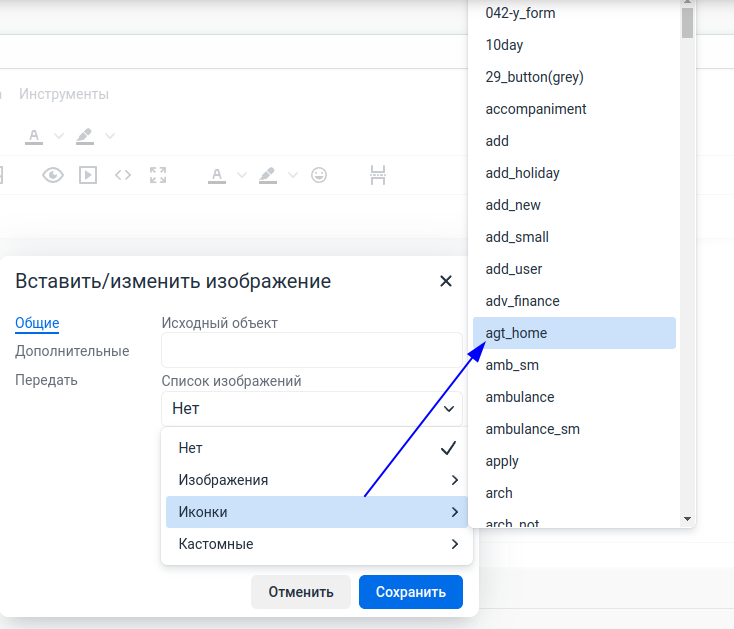This screenshot has height=629, width=734.
Task: Open the image list dropdown showing Нет
Action: coord(312,408)
